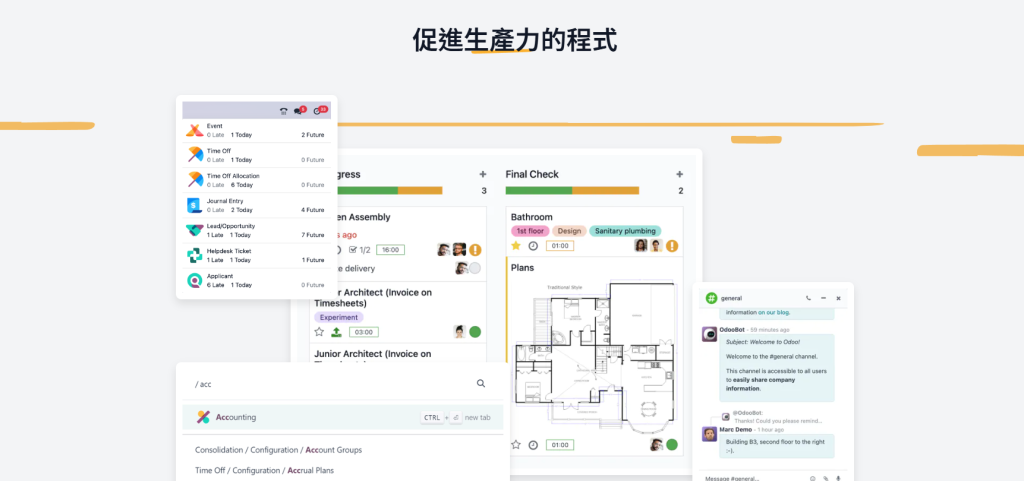Screen dimensions: 1024x481
Task: Click '6 Today' in the Time Off Allocation row
Action: click(x=241, y=185)
